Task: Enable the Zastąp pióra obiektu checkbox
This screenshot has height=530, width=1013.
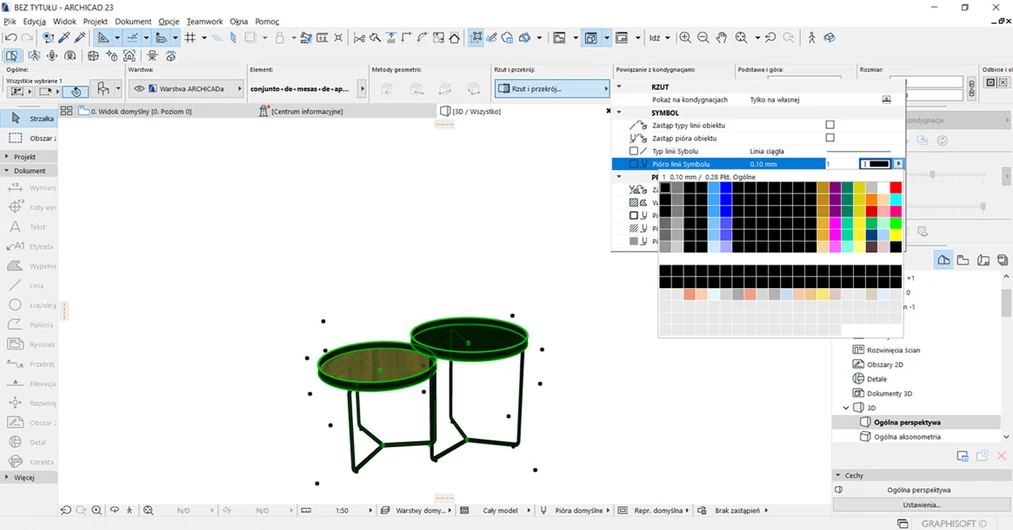Action: click(x=830, y=138)
